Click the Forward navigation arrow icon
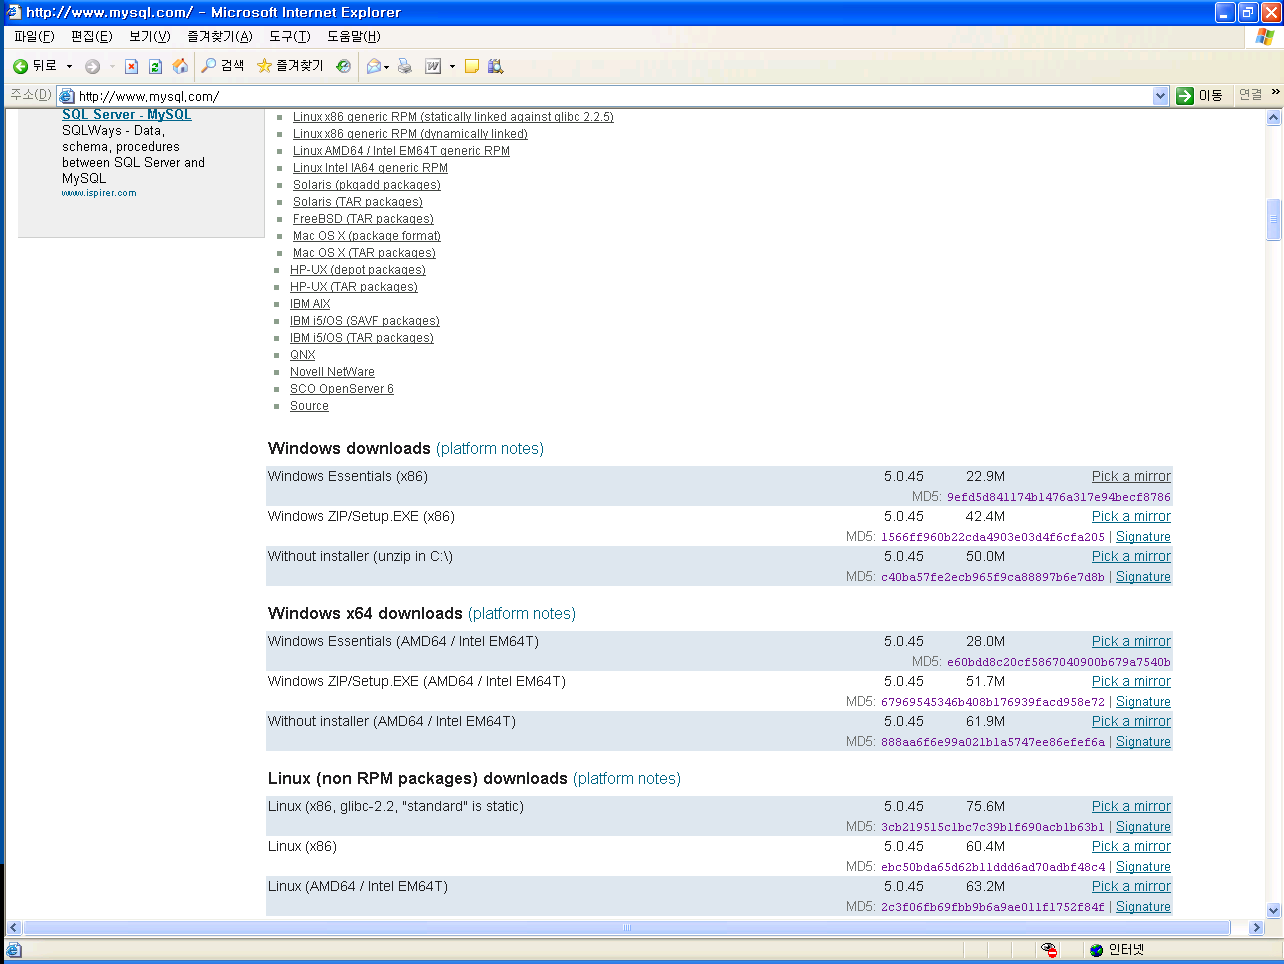1284x964 pixels. [92, 67]
